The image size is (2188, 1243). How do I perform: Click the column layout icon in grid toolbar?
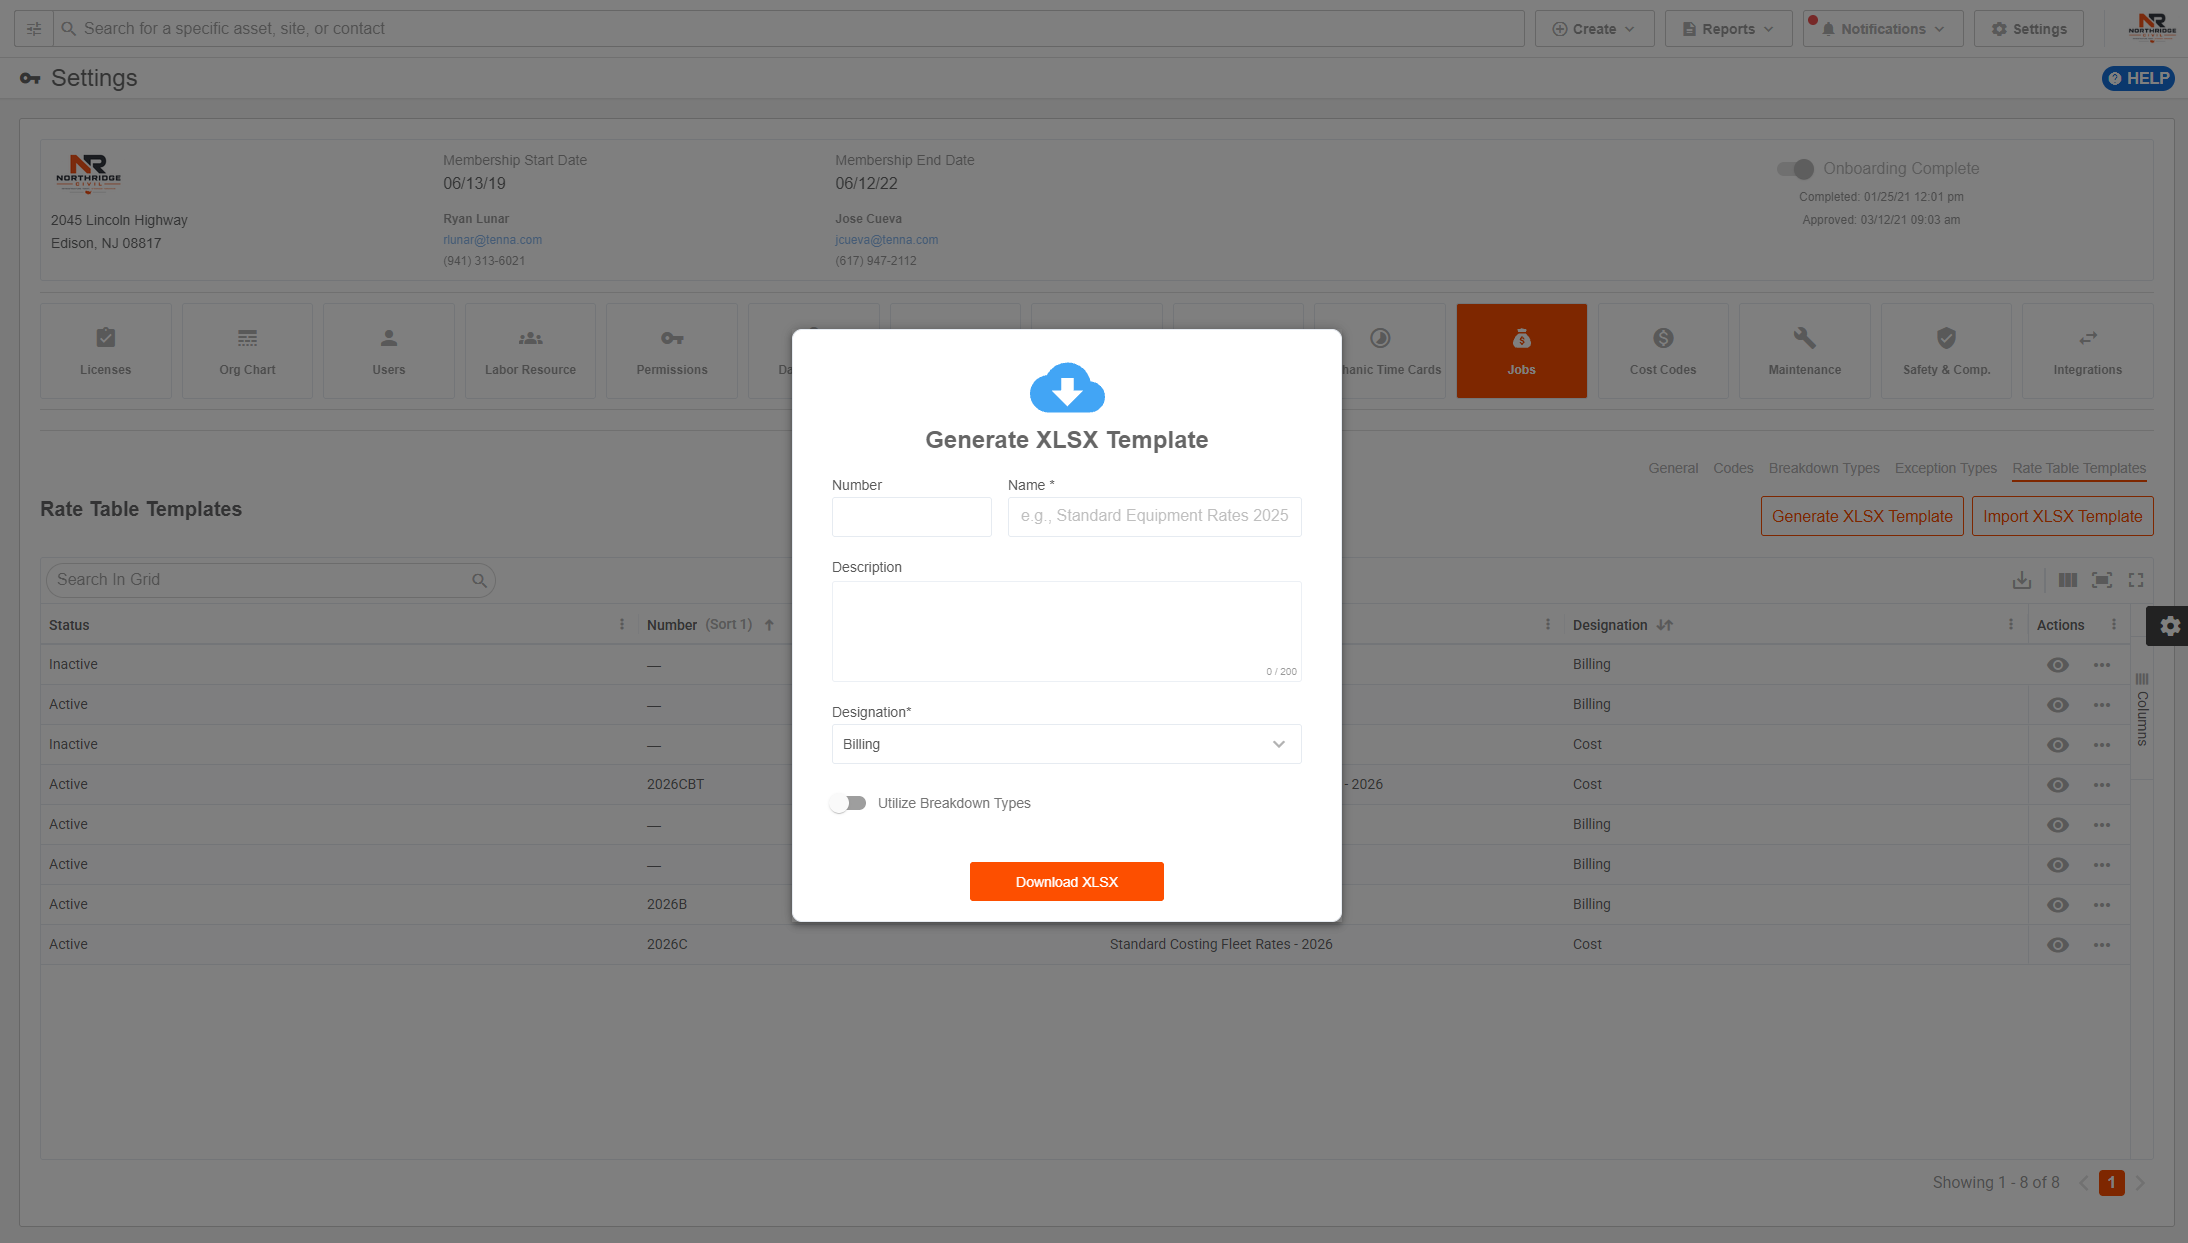tap(2068, 580)
